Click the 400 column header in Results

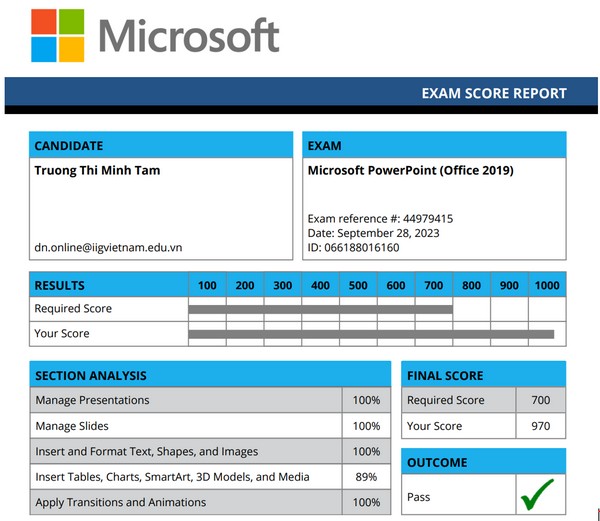[x=320, y=285]
